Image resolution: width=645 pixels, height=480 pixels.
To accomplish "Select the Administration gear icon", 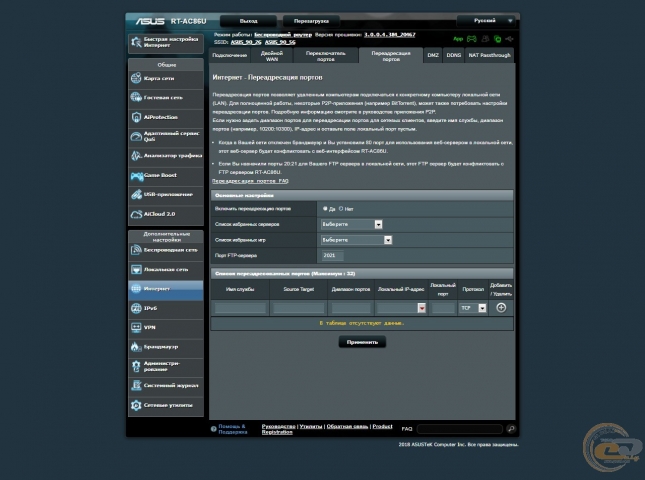I will click(x=136, y=366).
